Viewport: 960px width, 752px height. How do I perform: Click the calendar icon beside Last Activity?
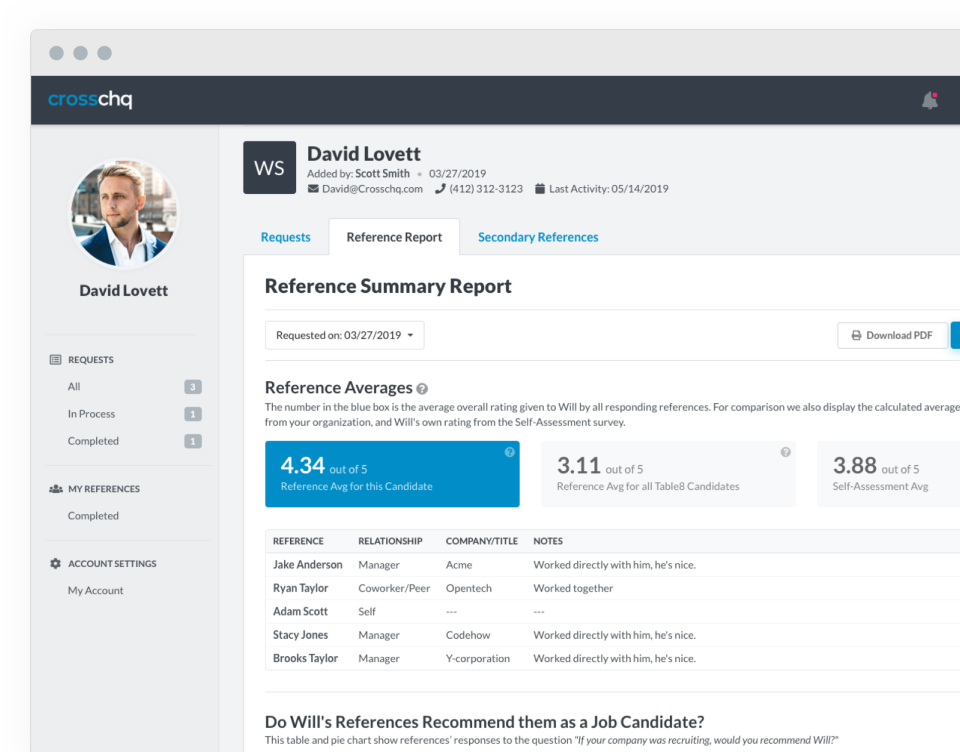[x=540, y=189]
